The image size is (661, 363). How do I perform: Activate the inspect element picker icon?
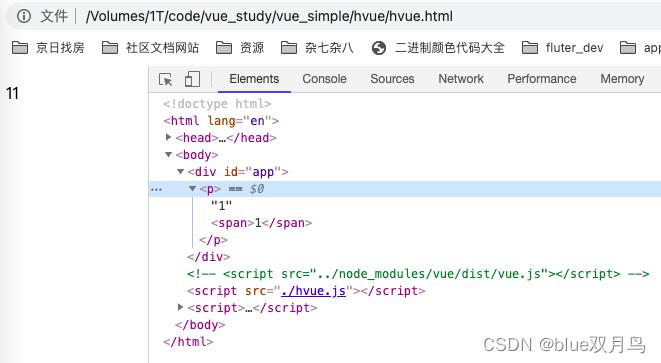165,79
